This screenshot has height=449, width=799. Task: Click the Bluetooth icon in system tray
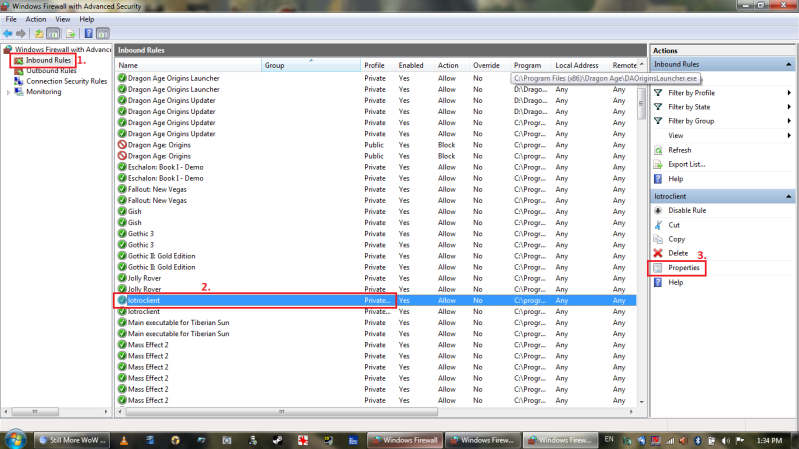(698, 441)
